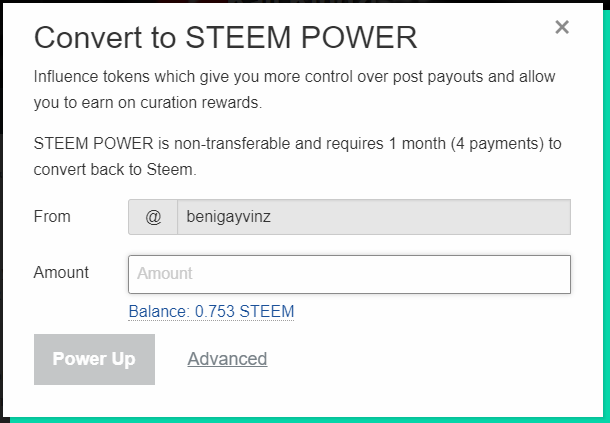This screenshot has width=610, height=423.
Task: Click the "Amount" placeholder text
Action: (165, 274)
